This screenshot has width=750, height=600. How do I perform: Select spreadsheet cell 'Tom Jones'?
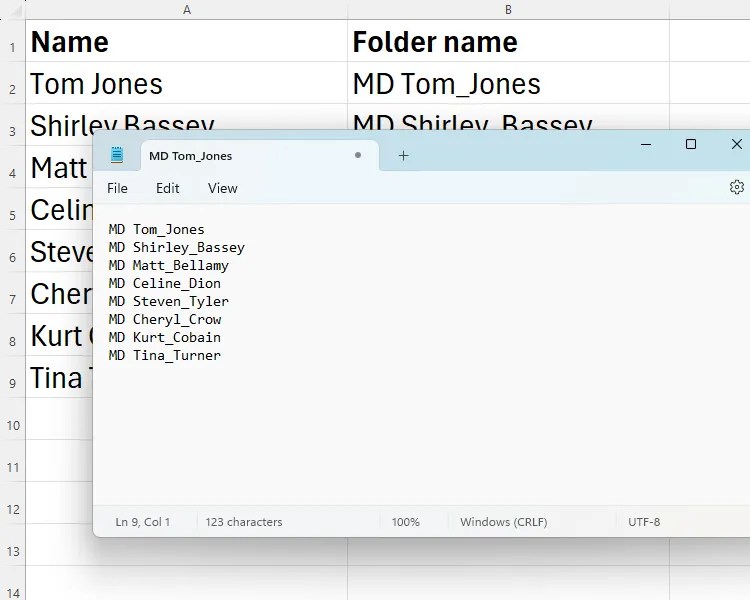coord(187,83)
